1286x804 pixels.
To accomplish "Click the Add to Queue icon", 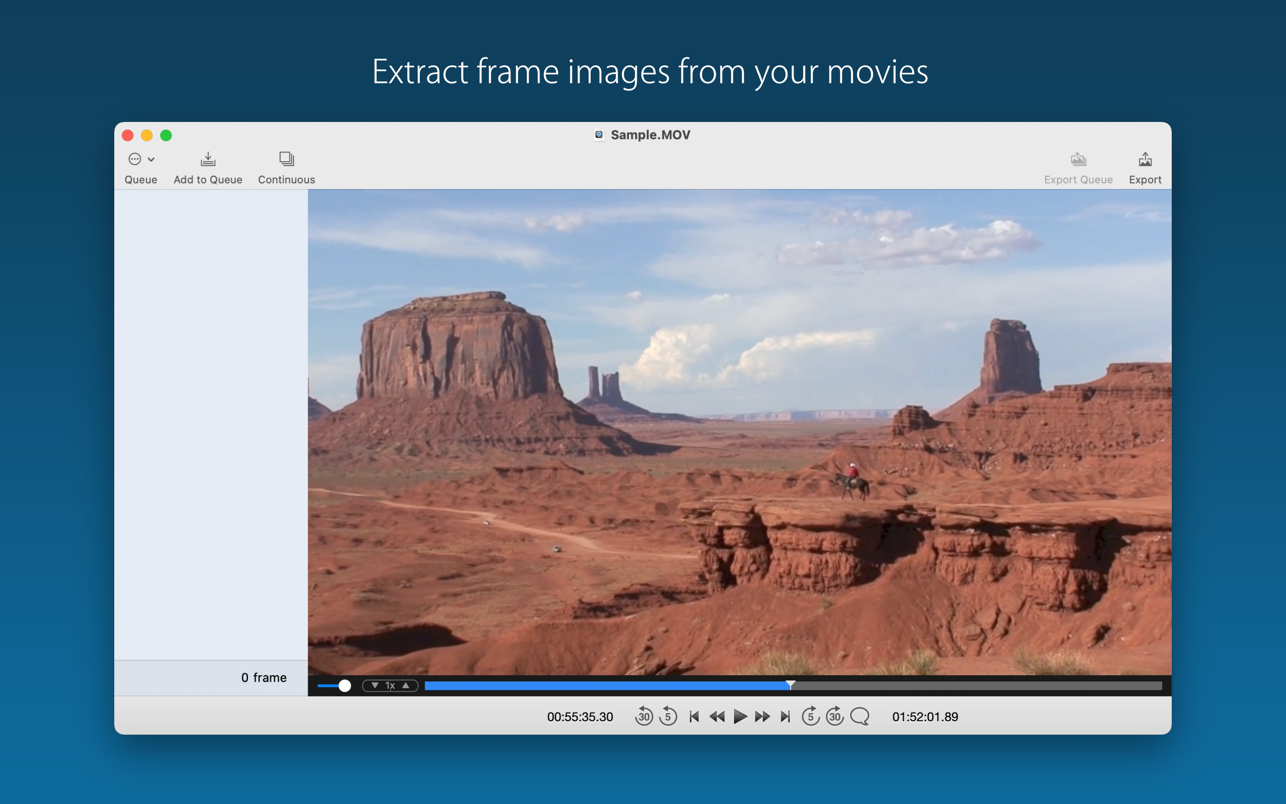I will point(208,160).
